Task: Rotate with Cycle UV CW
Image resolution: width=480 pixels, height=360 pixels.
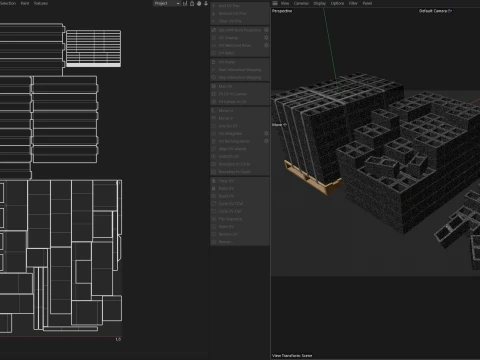Action: (240, 211)
